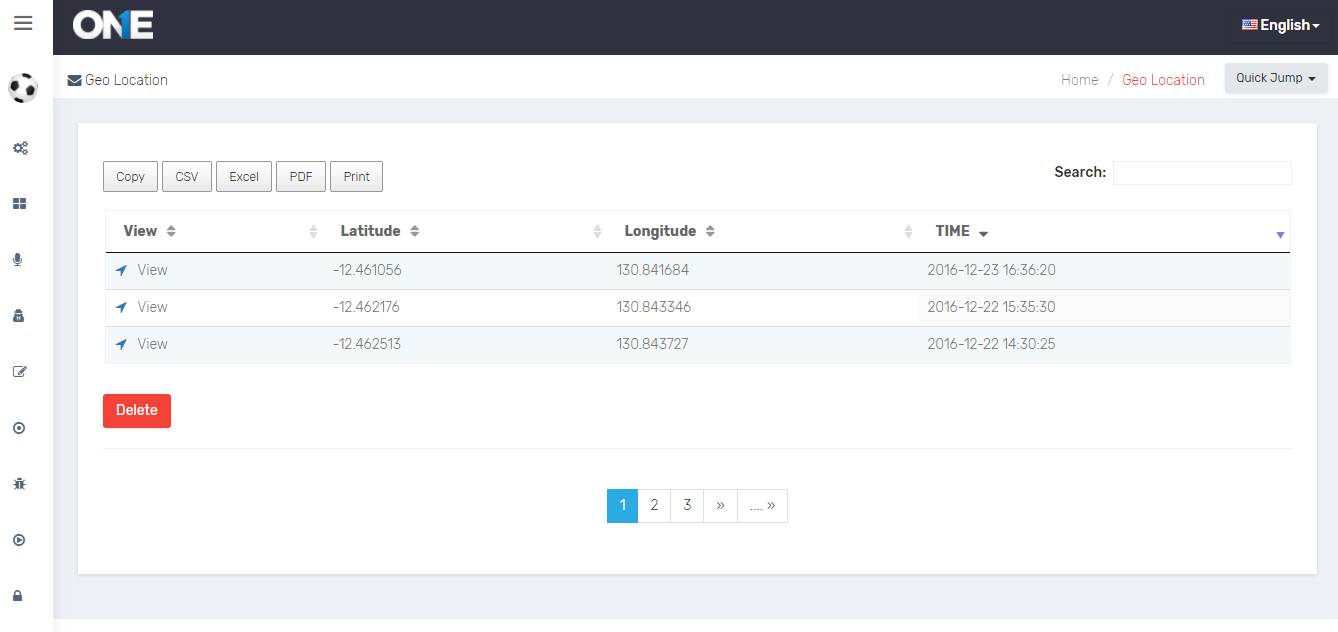Open the dashboard grid sidebar icon
Screen dimensions: 1338x632
(19, 204)
